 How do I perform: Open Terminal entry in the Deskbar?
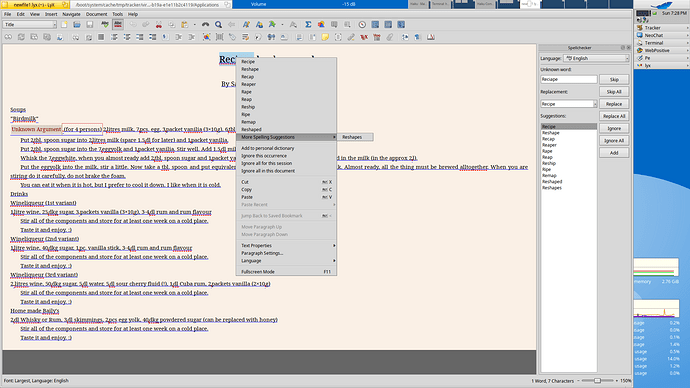pyautogui.click(x=662, y=43)
